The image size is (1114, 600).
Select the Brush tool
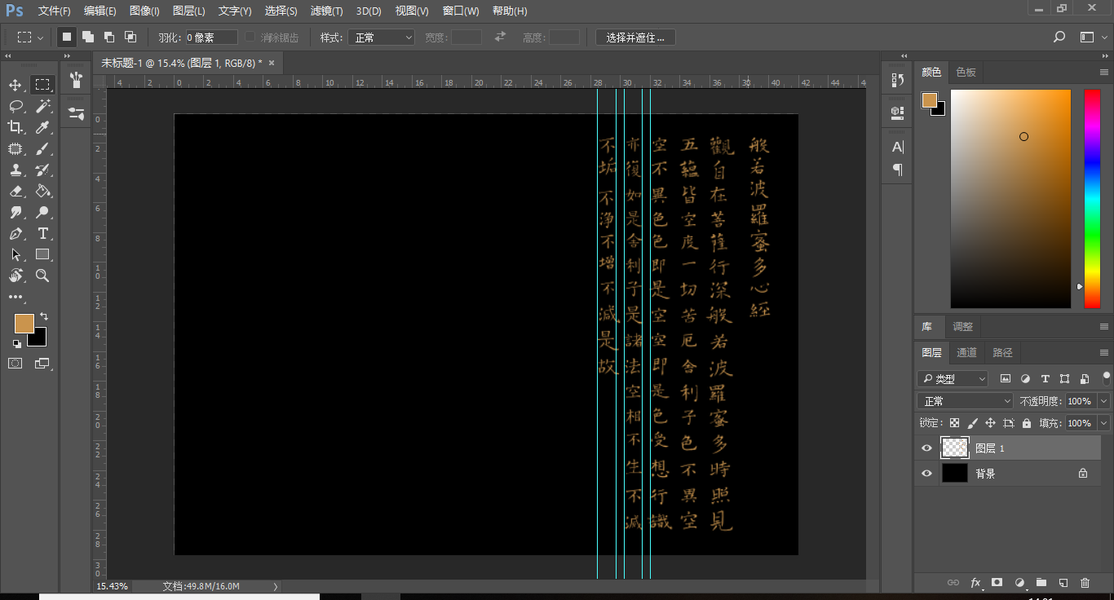(43, 148)
